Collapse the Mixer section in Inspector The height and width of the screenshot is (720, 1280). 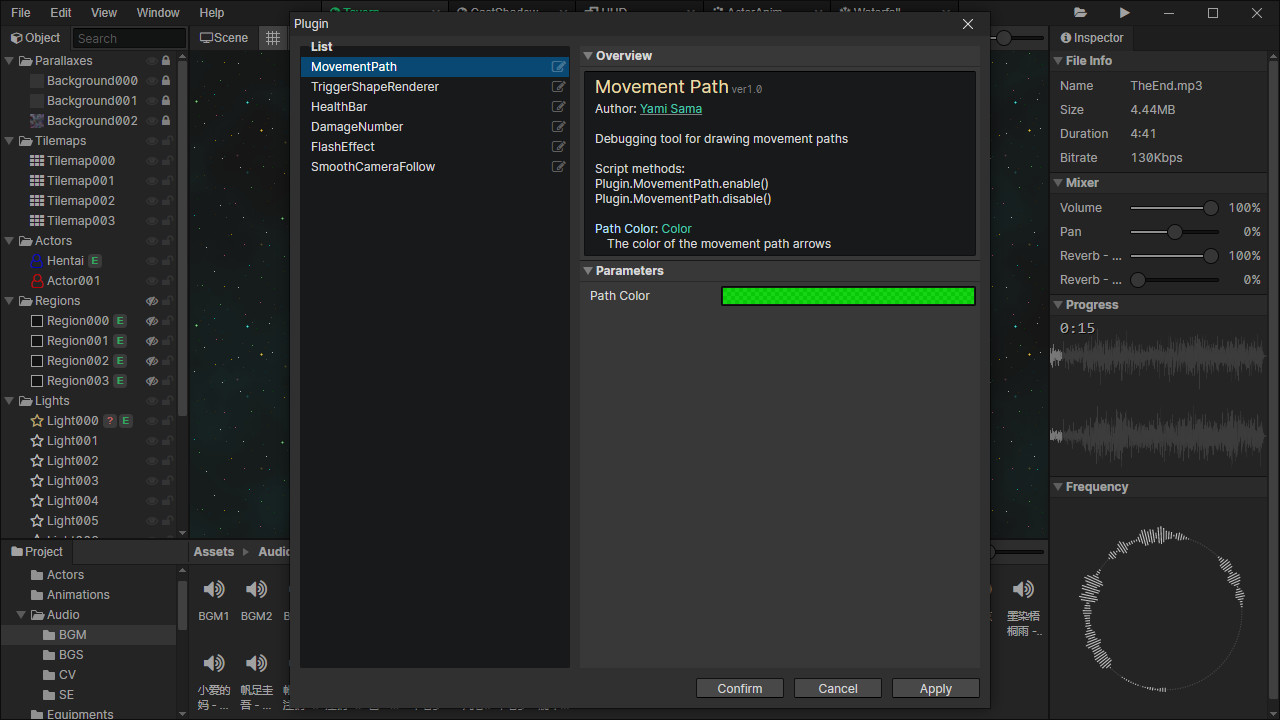1058,182
